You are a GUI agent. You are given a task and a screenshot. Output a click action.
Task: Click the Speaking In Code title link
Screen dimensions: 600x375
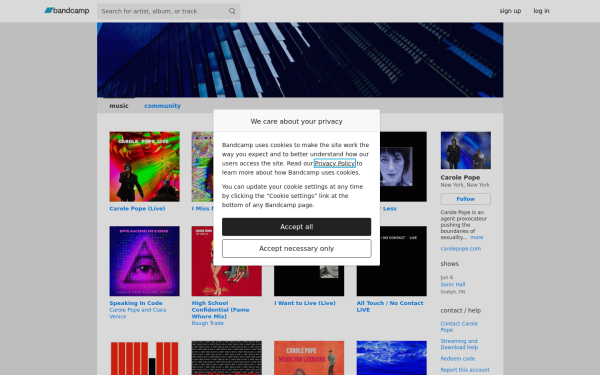(136, 303)
